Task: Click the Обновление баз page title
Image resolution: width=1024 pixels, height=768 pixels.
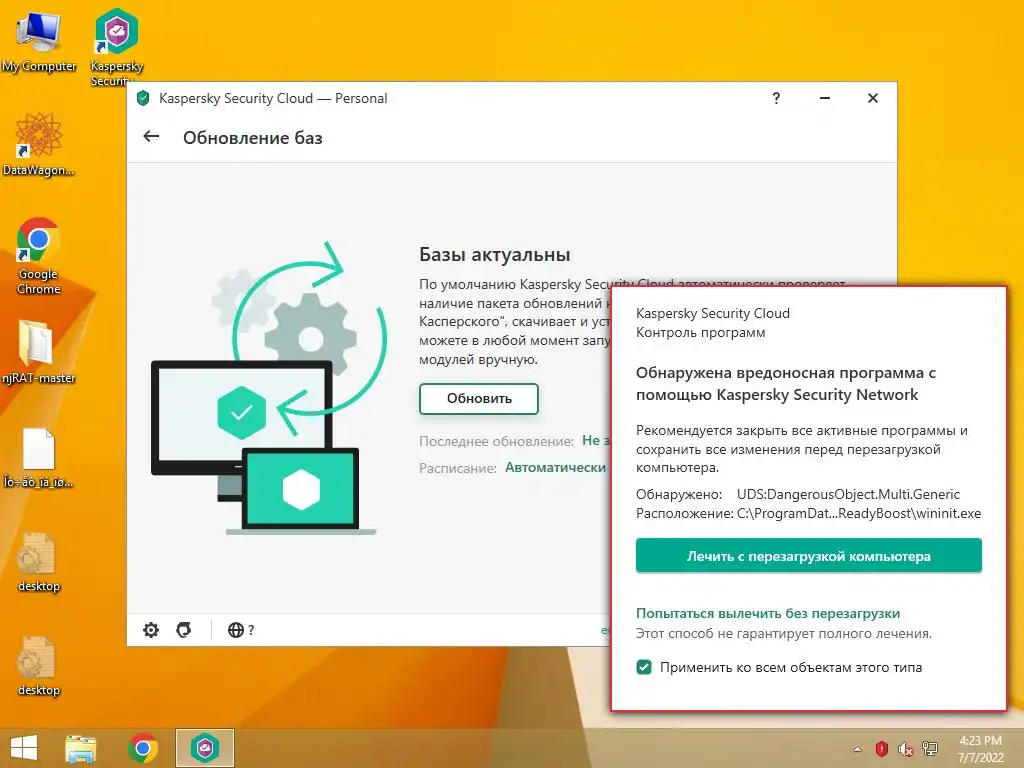Action: point(253,138)
